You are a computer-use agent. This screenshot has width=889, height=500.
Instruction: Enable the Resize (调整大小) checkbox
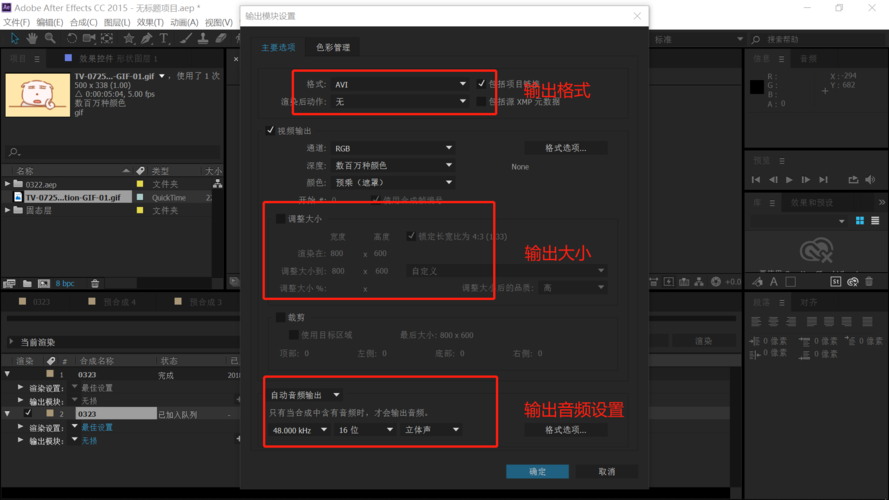click(x=280, y=219)
